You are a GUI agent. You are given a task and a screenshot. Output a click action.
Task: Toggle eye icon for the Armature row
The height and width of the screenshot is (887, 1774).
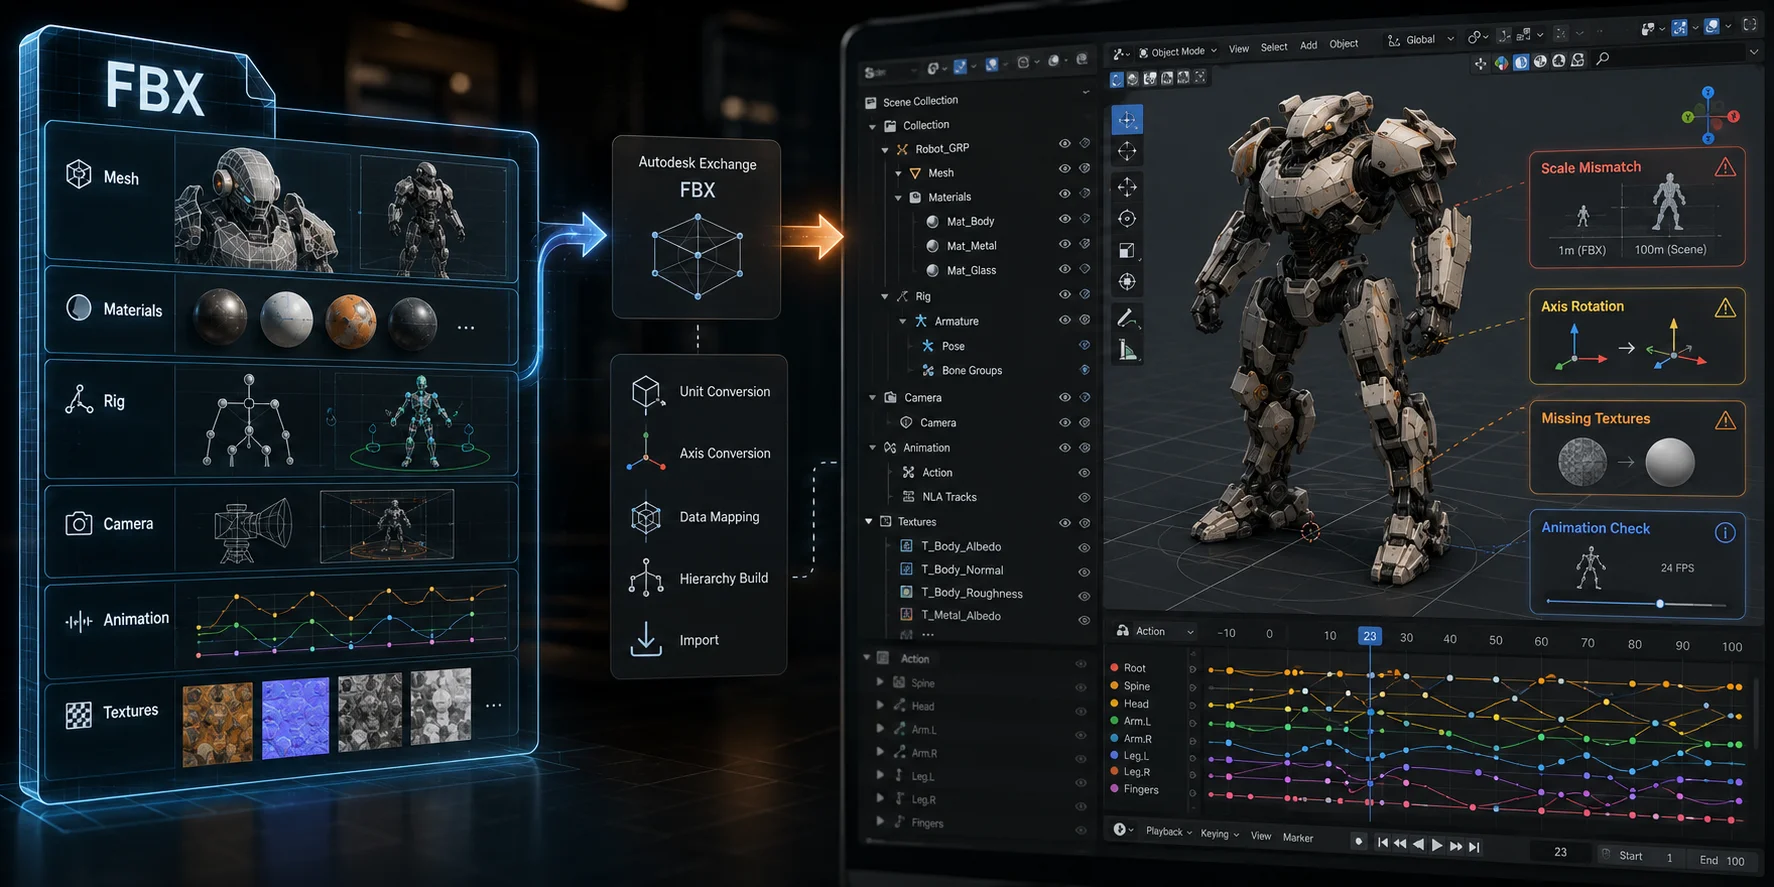(1065, 320)
